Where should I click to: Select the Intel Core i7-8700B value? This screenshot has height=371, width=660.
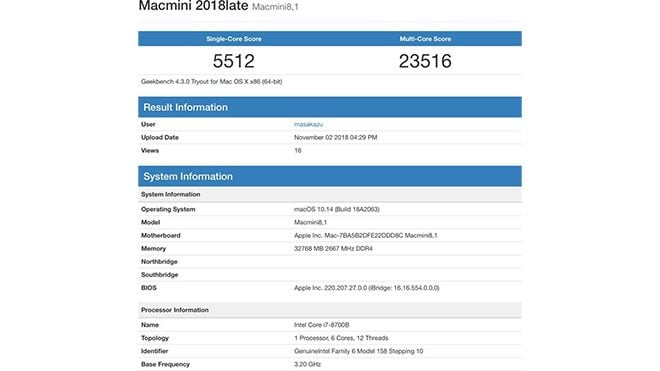point(322,325)
